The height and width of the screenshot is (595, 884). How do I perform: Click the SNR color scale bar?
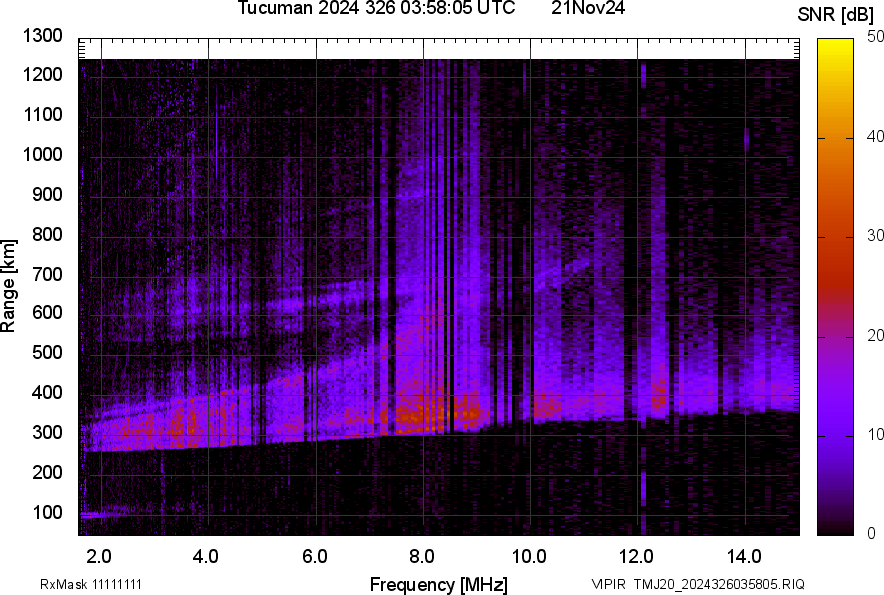pyautogui.click(x=836, y=287)
